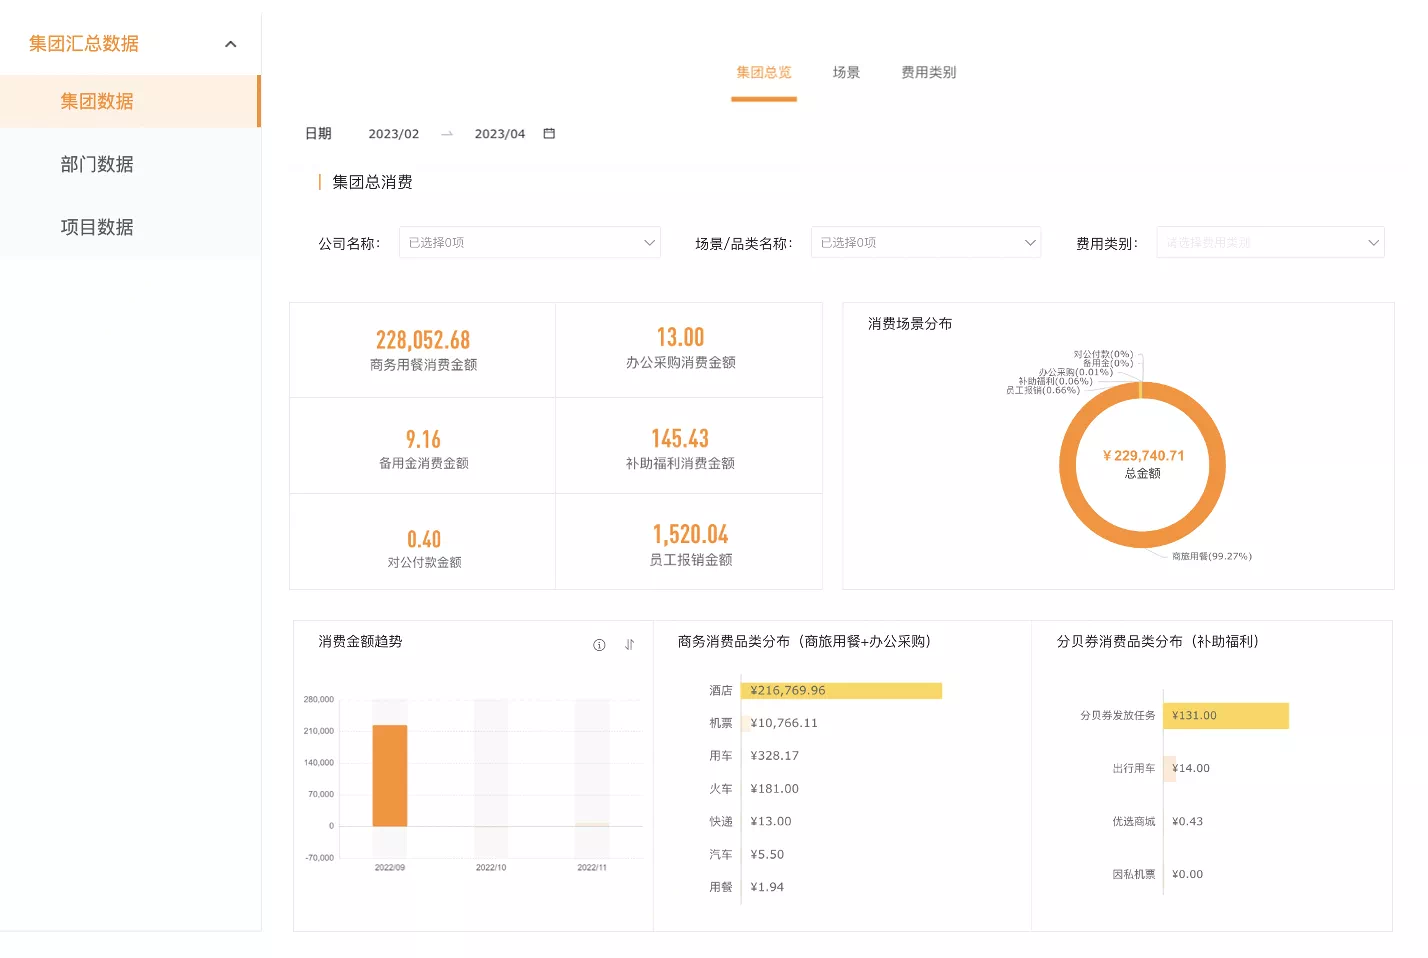This screenshot has height=958, width=1428.
Task: Switch to the 费用类别 tab
Action: [x=928, y=73]
